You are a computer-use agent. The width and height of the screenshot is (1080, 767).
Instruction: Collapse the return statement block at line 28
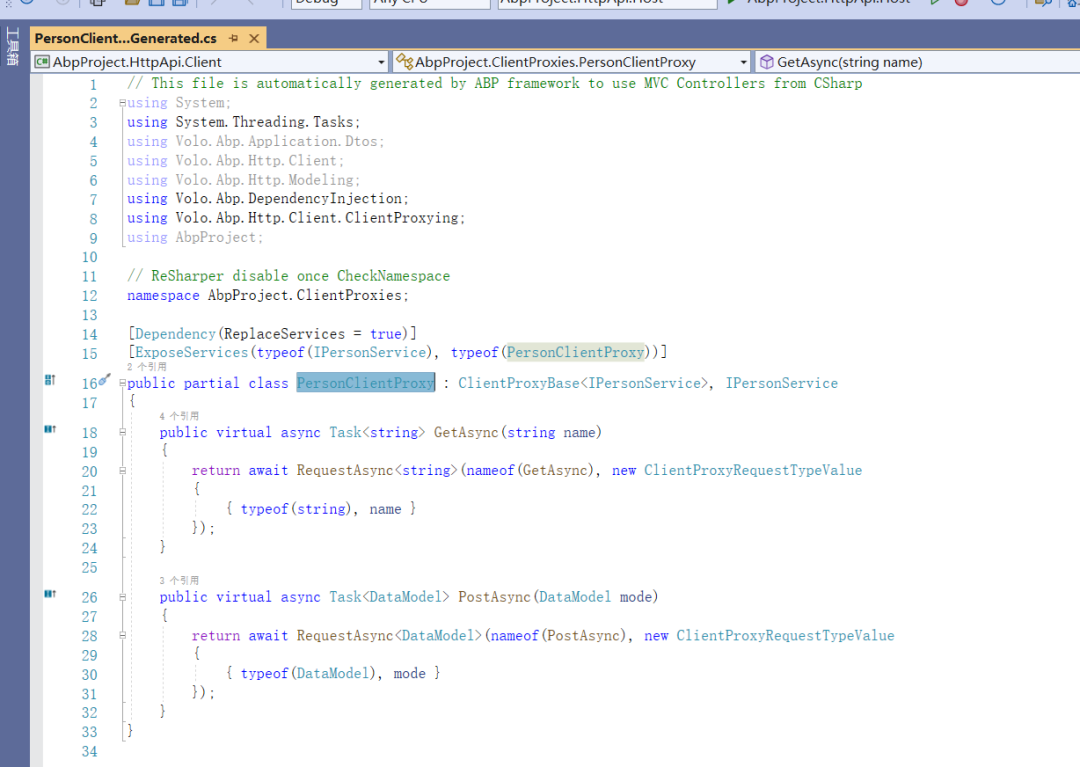123,635
